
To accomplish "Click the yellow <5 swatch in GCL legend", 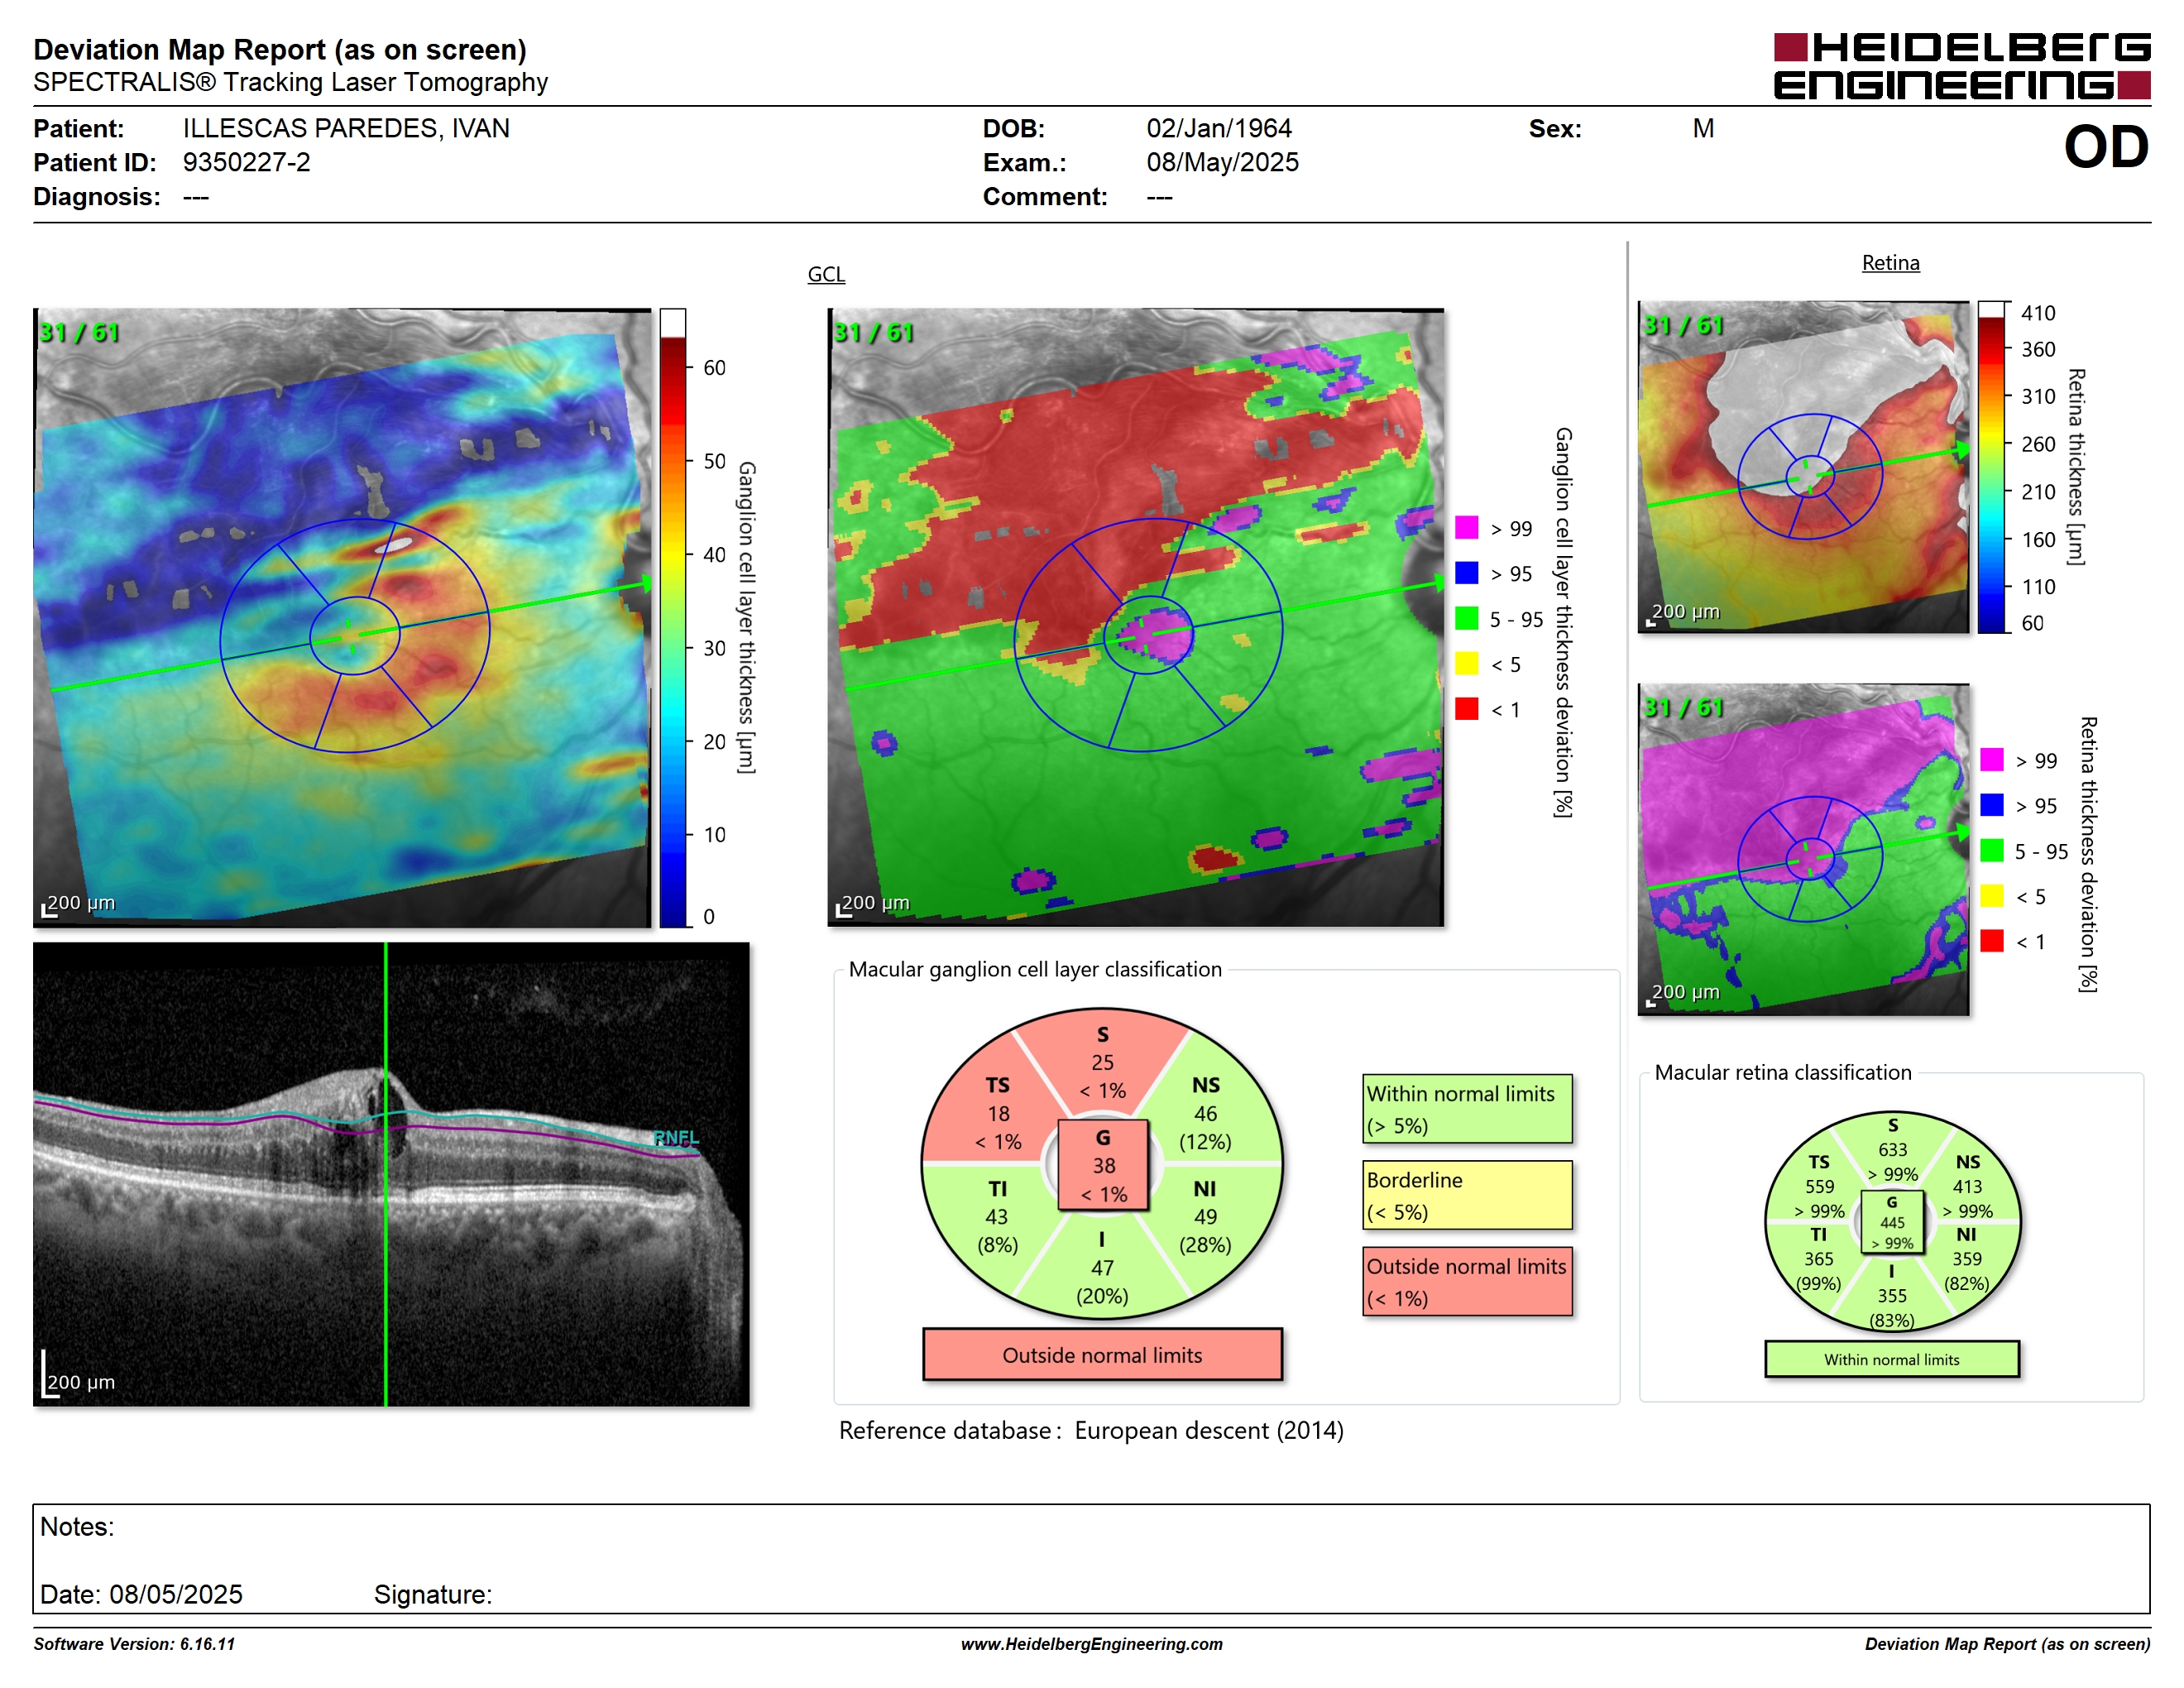I will click(1466, 664).
